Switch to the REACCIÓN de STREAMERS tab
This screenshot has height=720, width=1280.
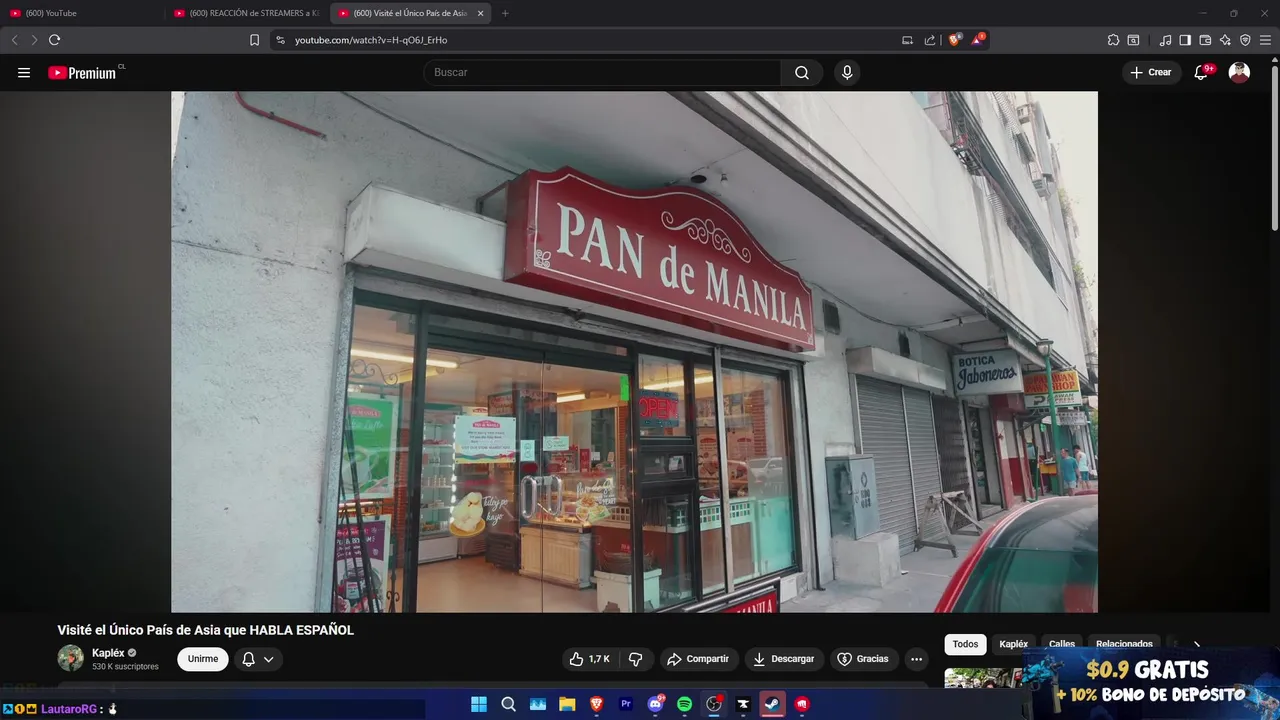[245, 13]
